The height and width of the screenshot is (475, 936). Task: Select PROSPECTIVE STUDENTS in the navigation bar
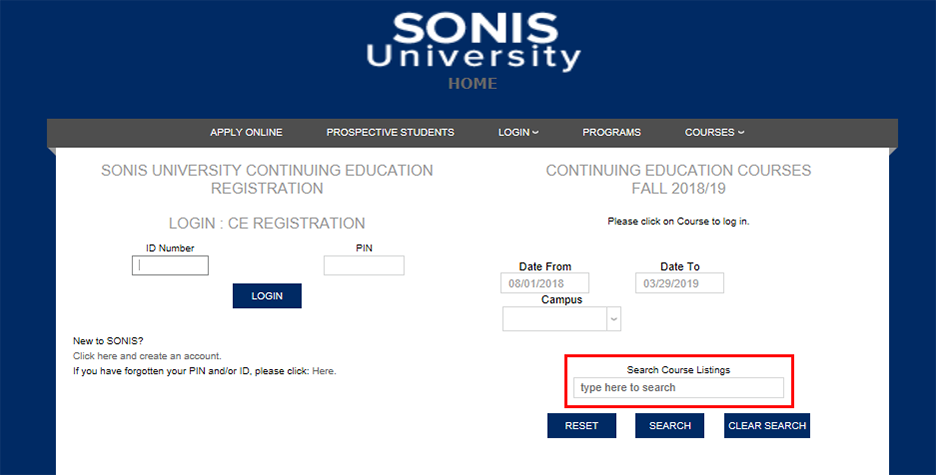[x=390, y=133]
